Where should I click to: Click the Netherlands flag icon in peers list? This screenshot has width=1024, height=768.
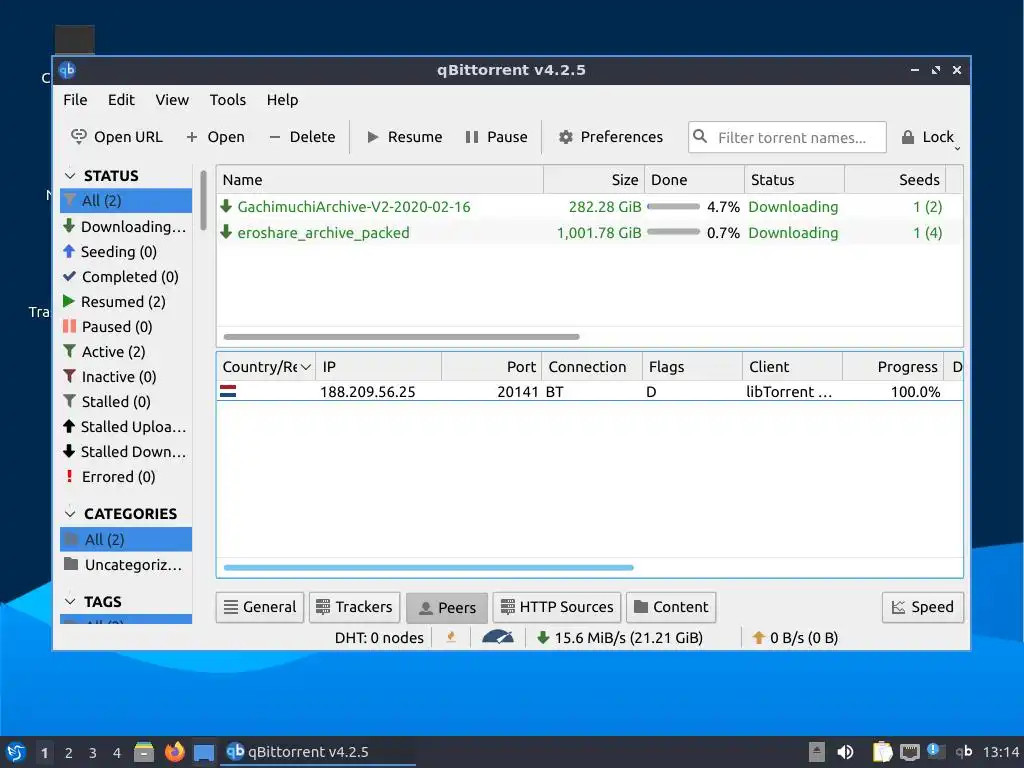[x=228, y=391]
